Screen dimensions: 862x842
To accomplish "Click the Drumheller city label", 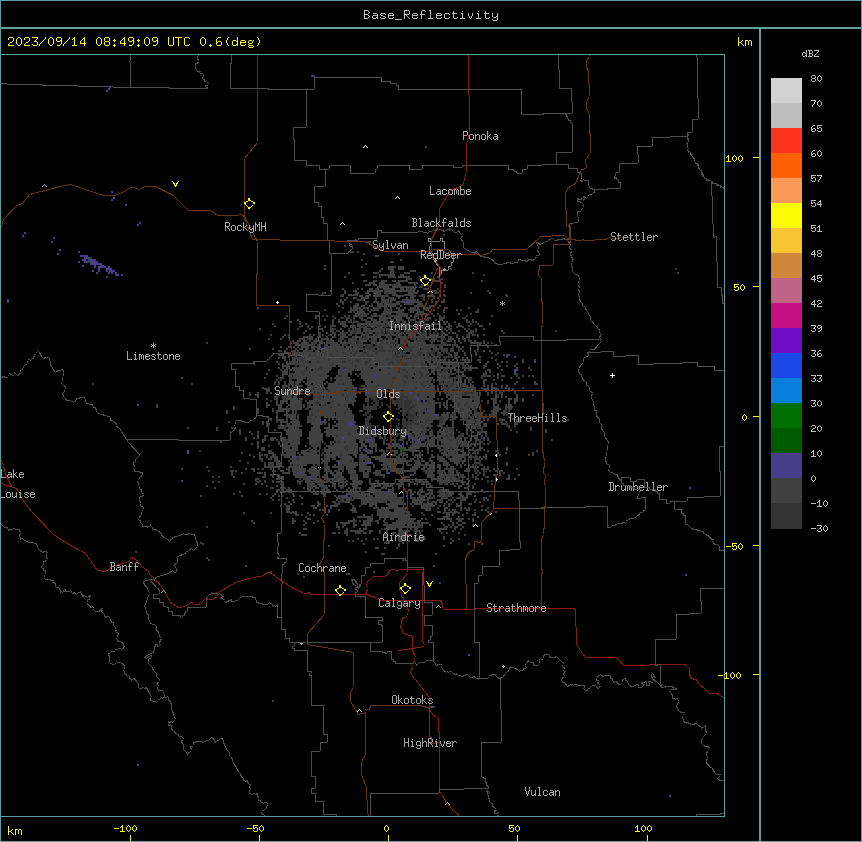I will [638, 487].
